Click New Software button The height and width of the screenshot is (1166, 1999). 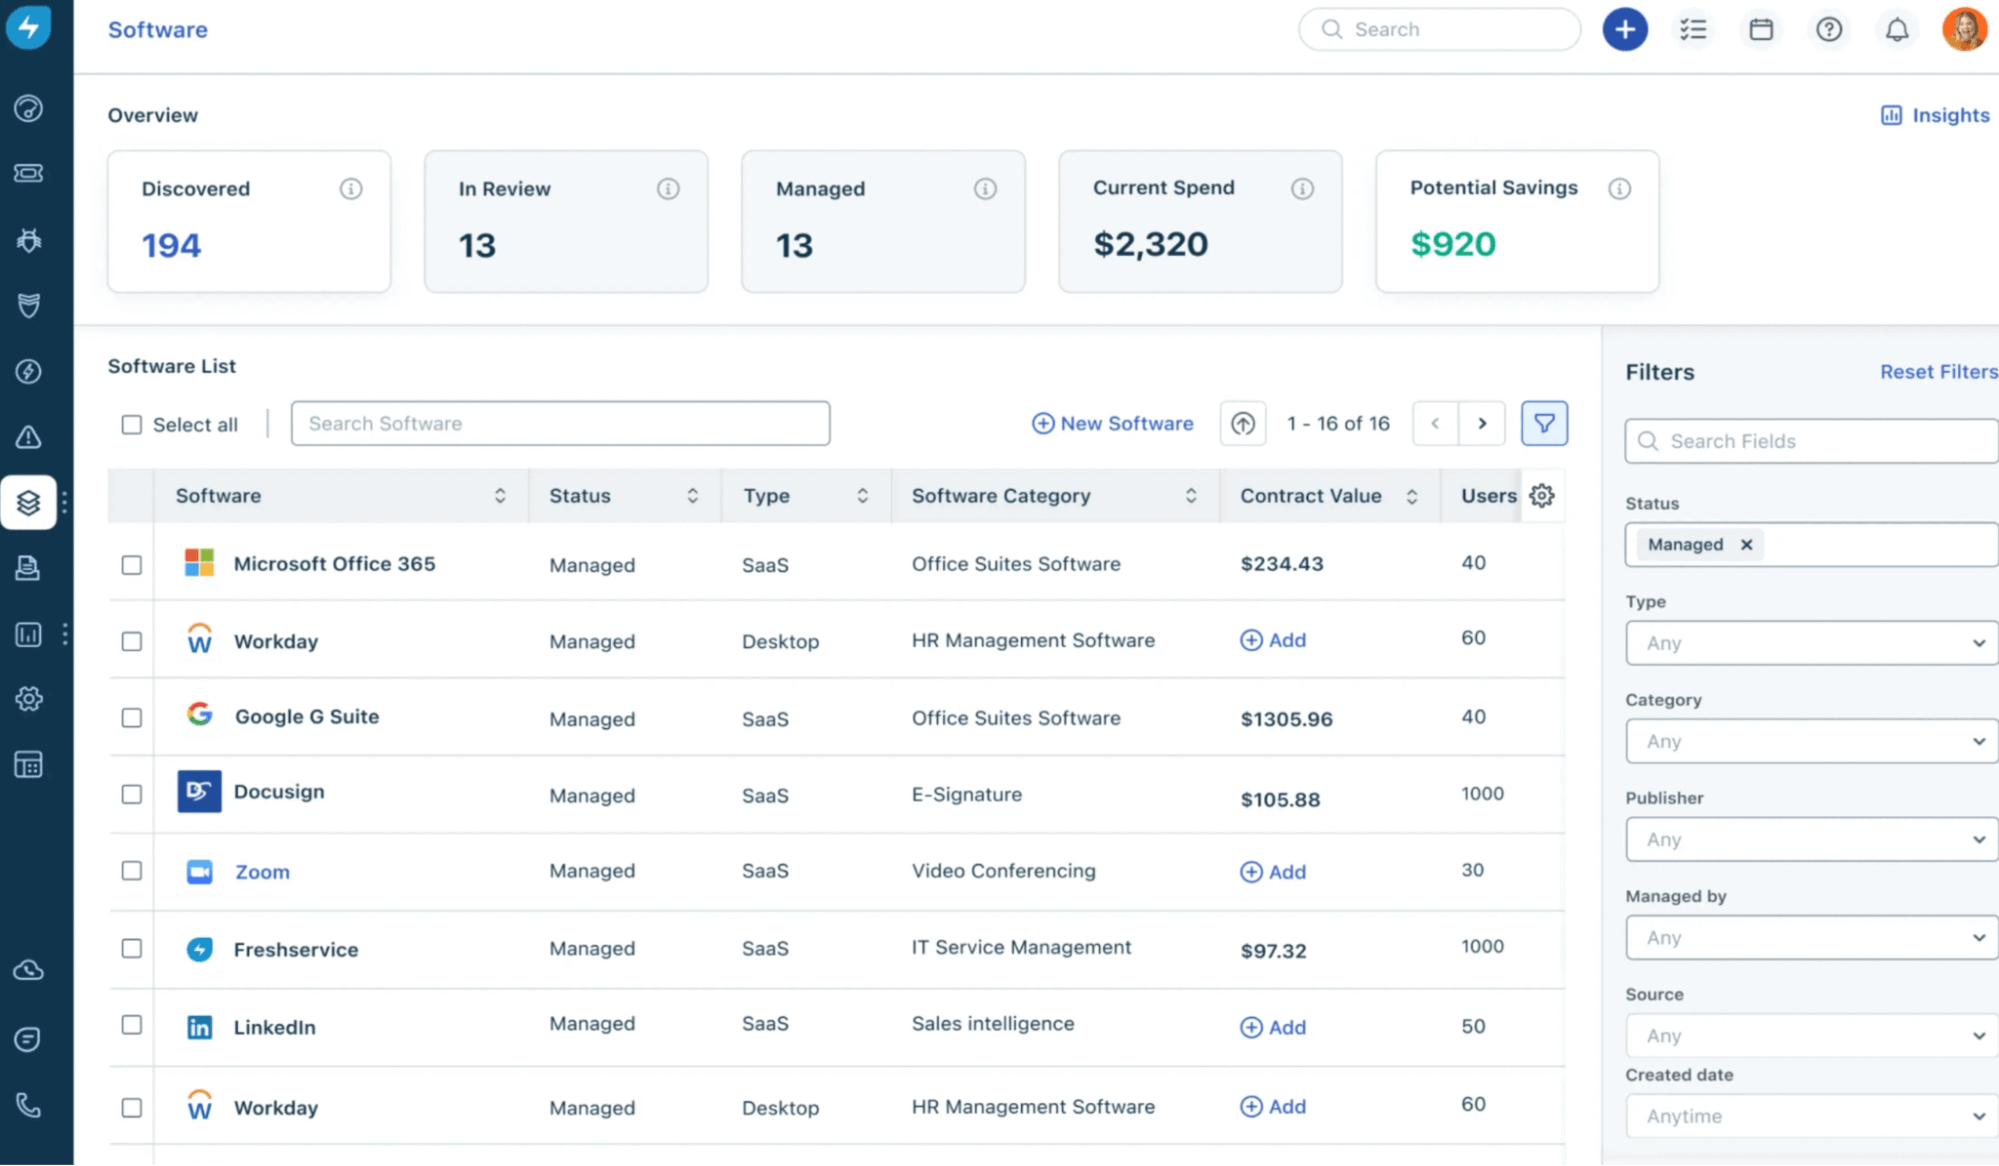(1112, 423)
